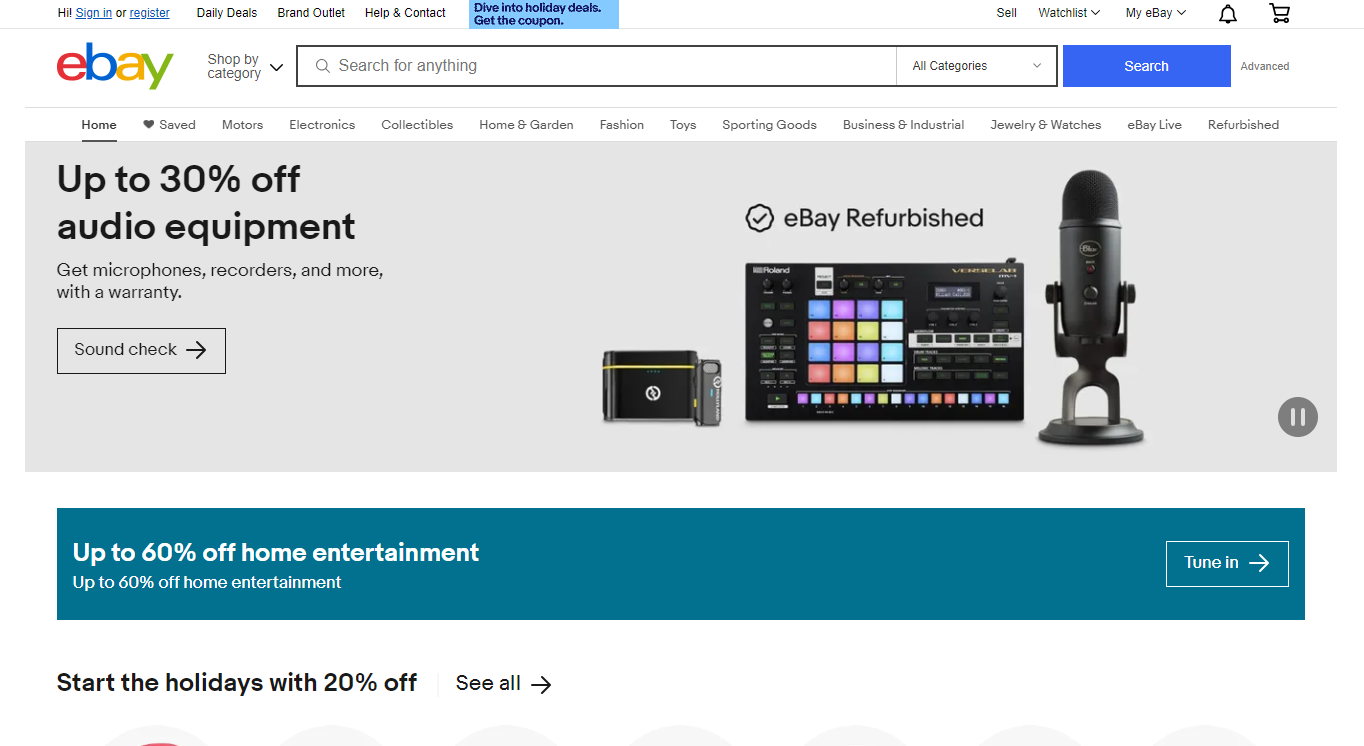
Task: Click the arrow next to See all
Action: coord(541,684)
